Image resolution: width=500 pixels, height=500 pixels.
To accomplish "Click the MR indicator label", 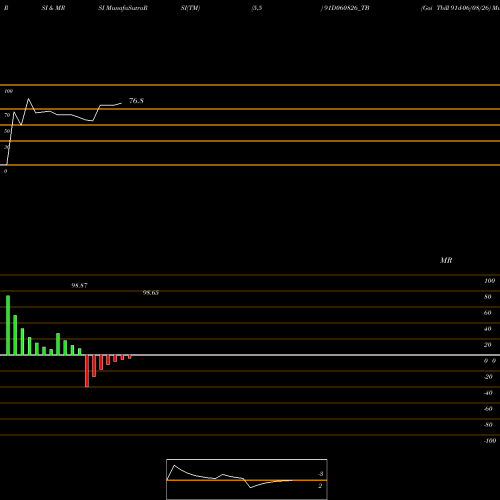I will click(446, 260).
